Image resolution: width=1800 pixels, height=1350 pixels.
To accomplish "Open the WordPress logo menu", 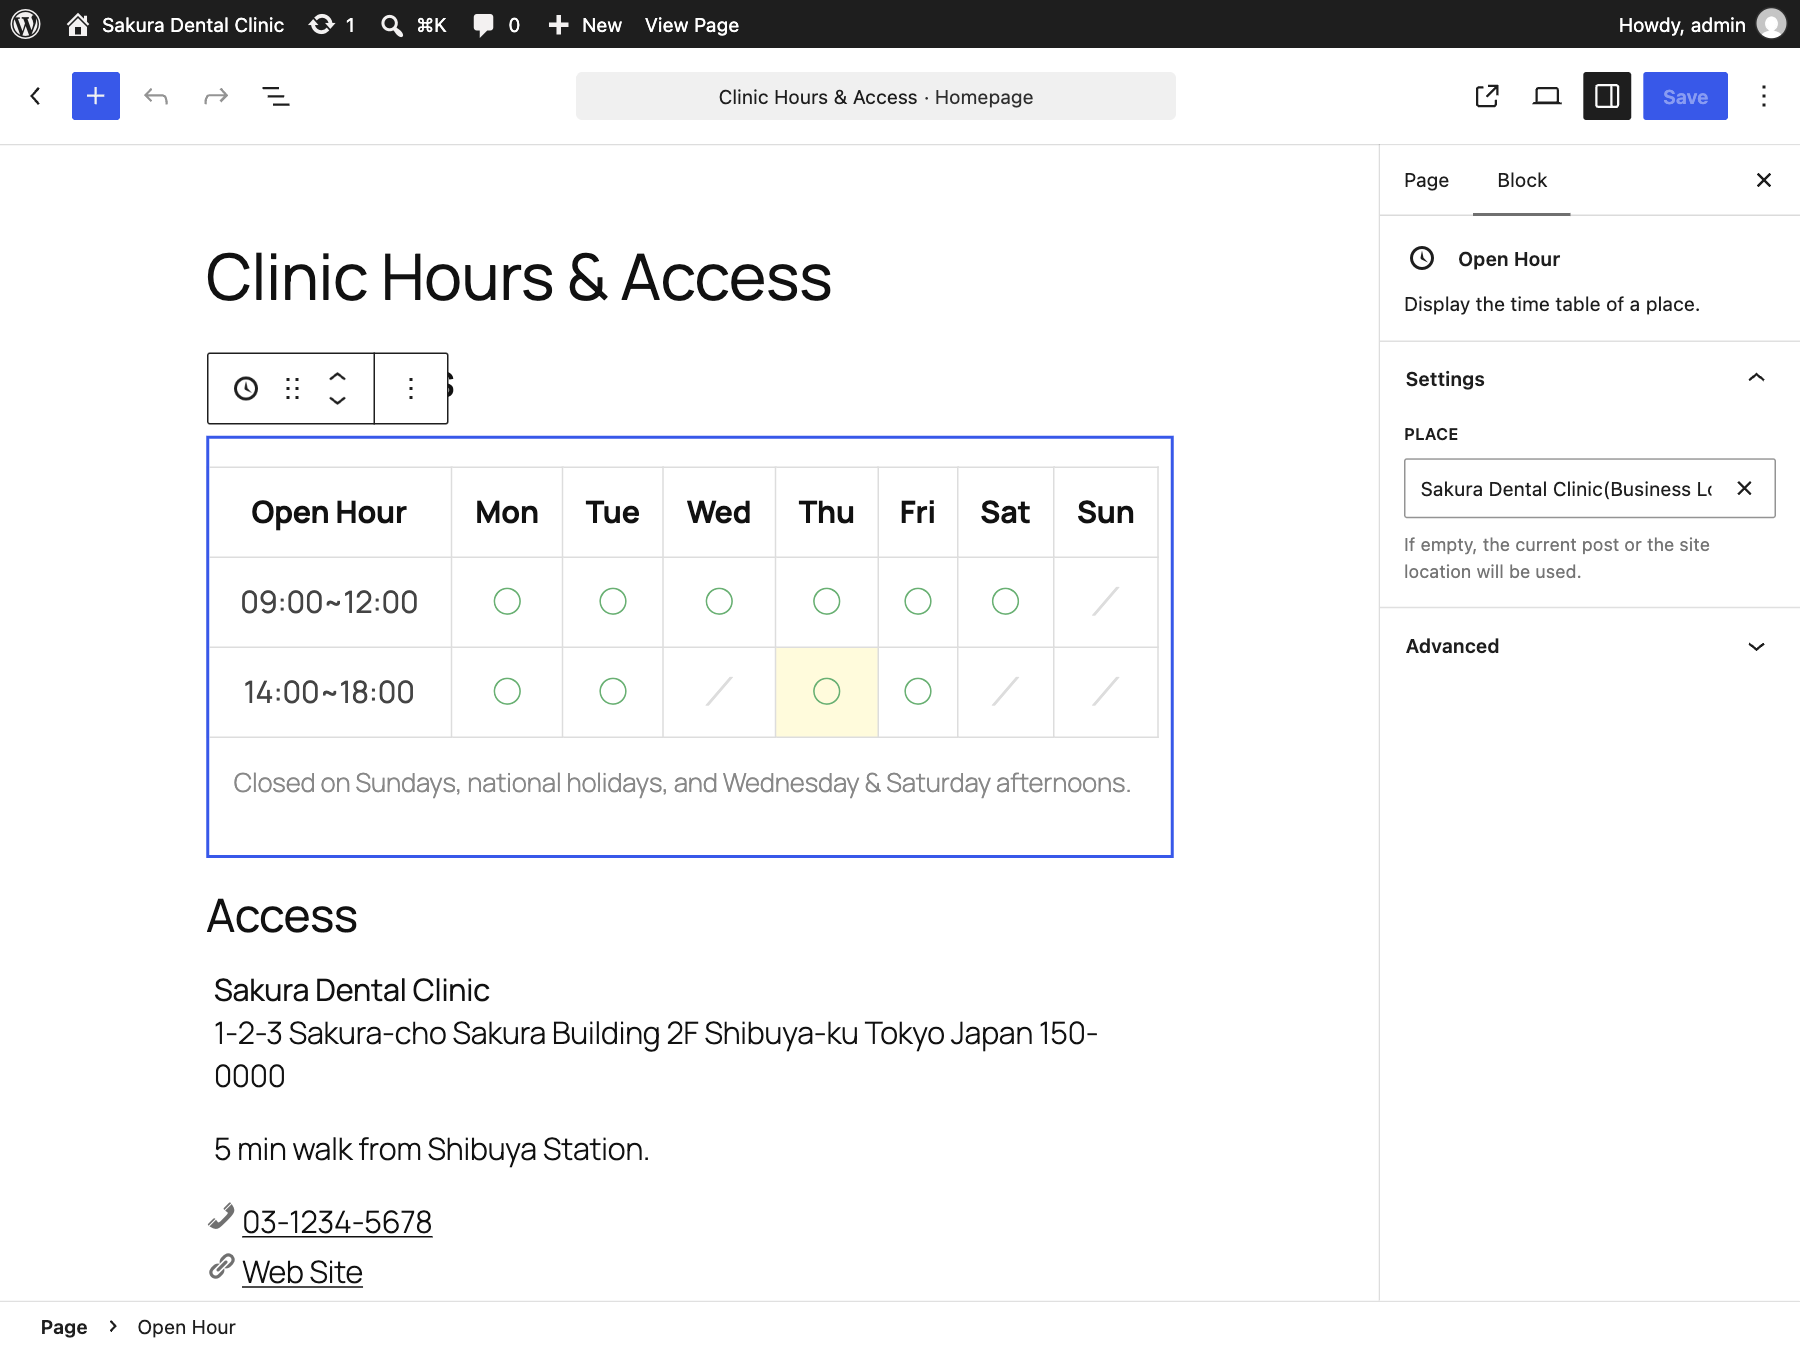I will pos(25,24).
